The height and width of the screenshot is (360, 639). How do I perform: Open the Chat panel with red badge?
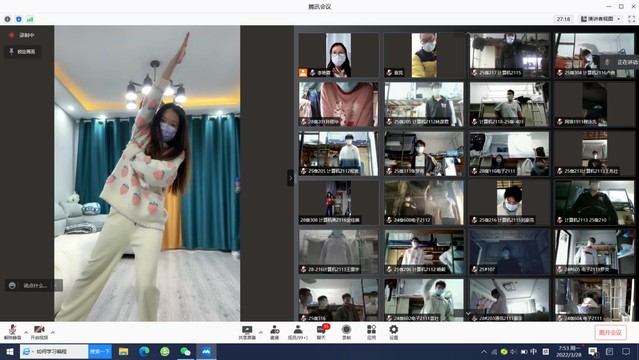point(322,332)
